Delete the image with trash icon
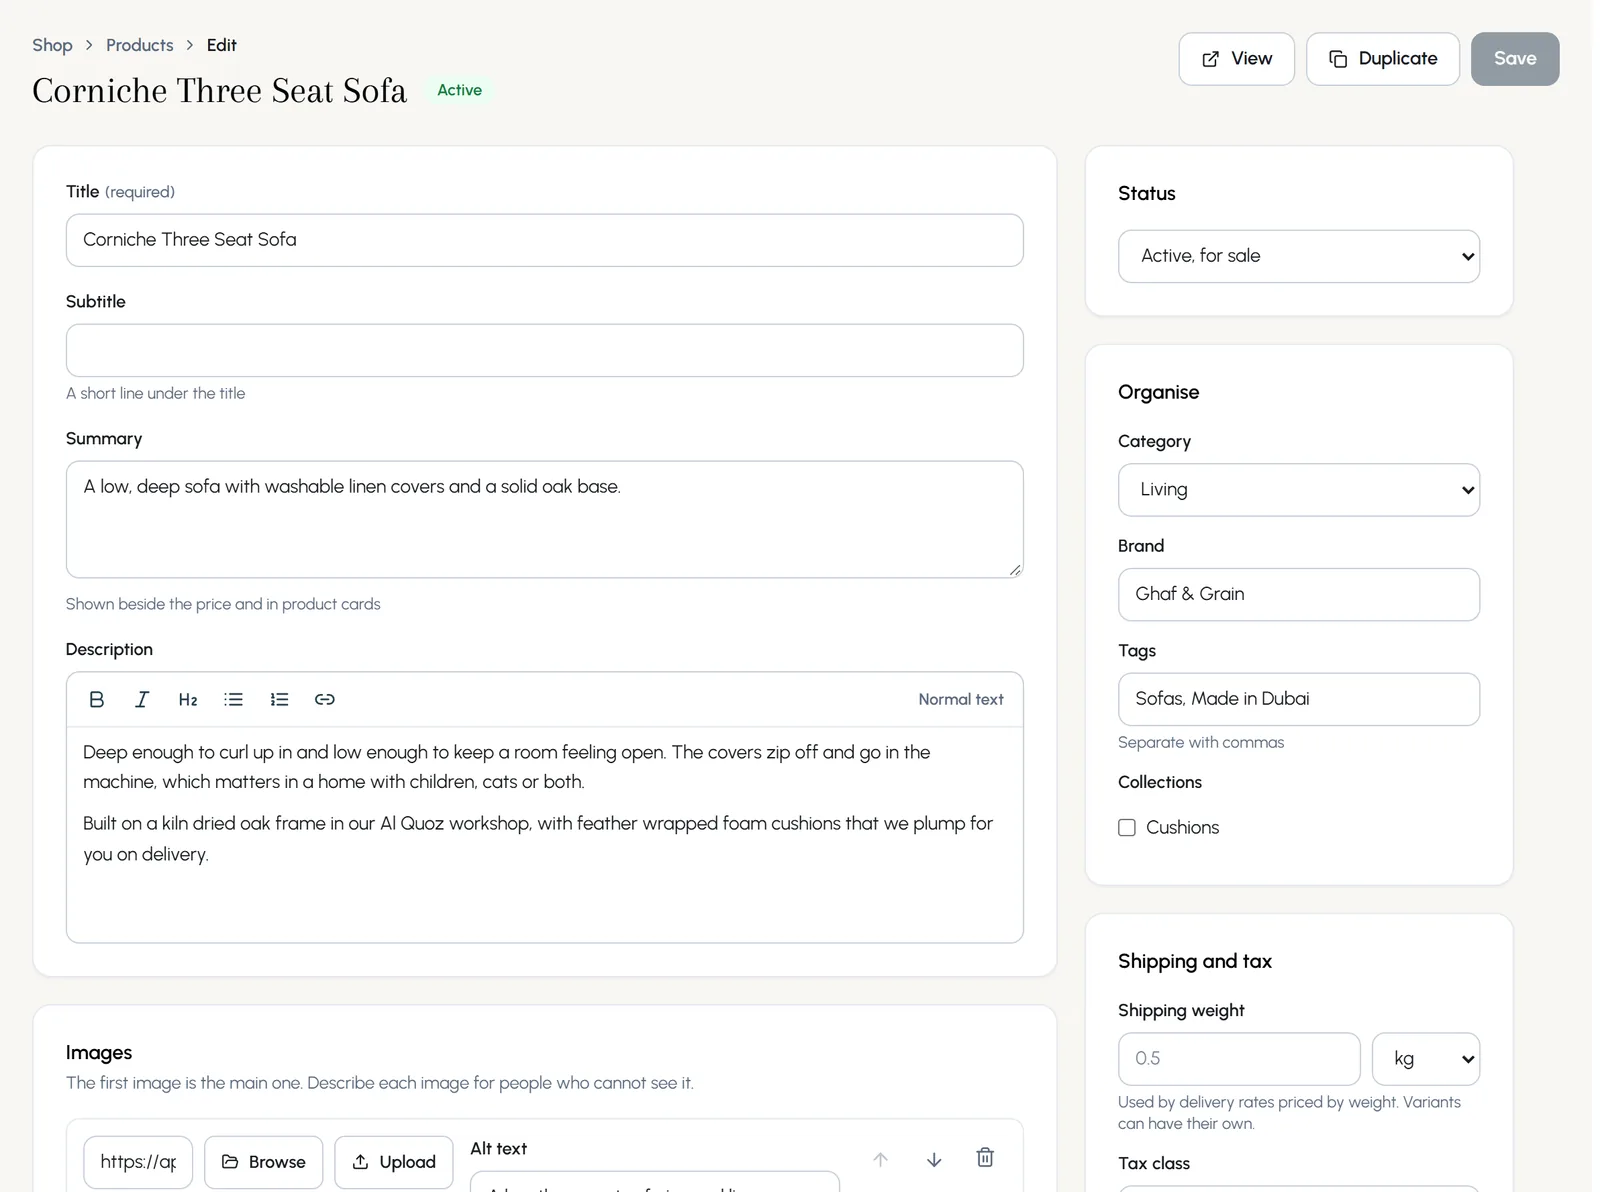Viewport: 1600px width, 1192px height. pos(985,1157)
